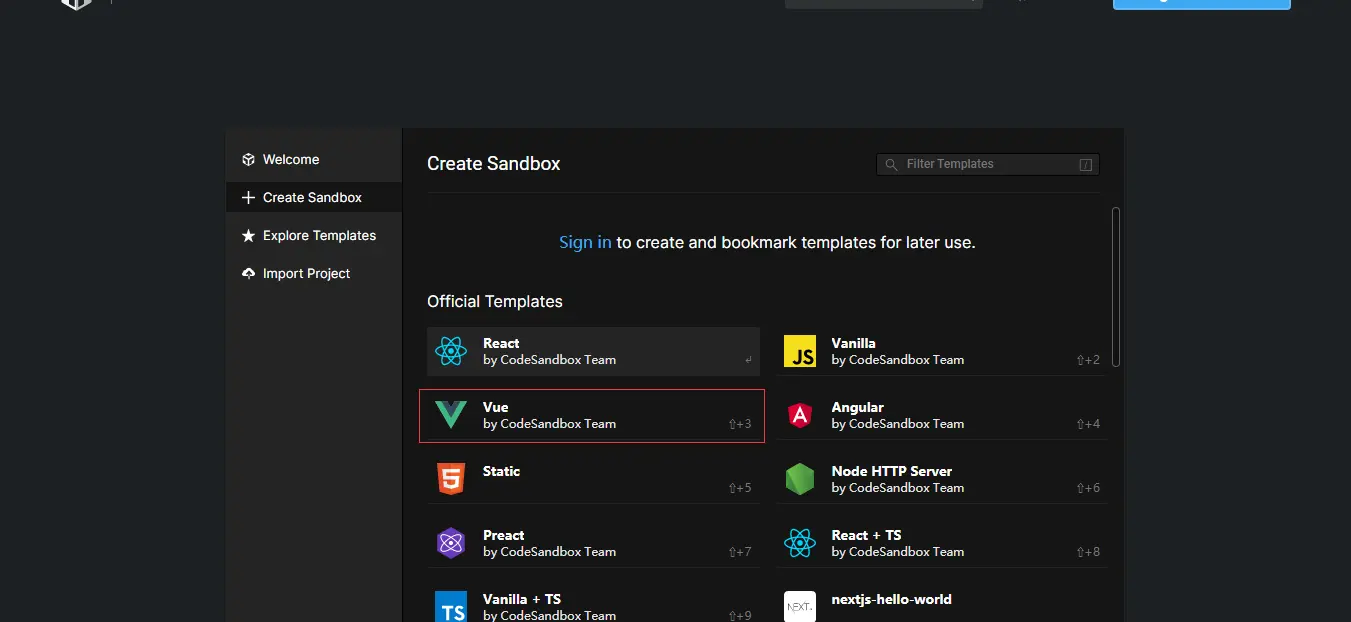Click the Sign in link
The height and width of the screenshot is (622, 1351).
(x=585, y=242)
